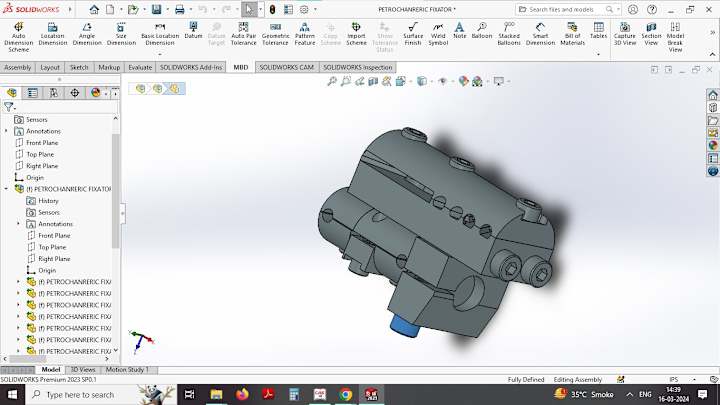Click the Datum tool
Viewport: 720px width, 405px height.
193,30
